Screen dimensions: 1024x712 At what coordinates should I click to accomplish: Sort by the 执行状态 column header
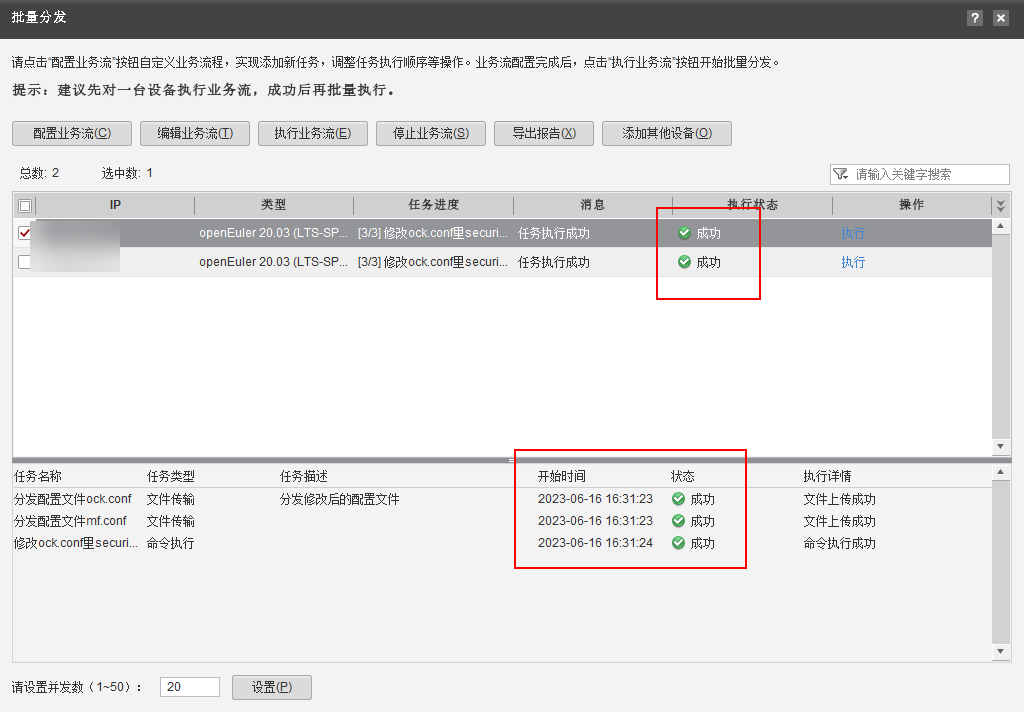coord(752,205)
